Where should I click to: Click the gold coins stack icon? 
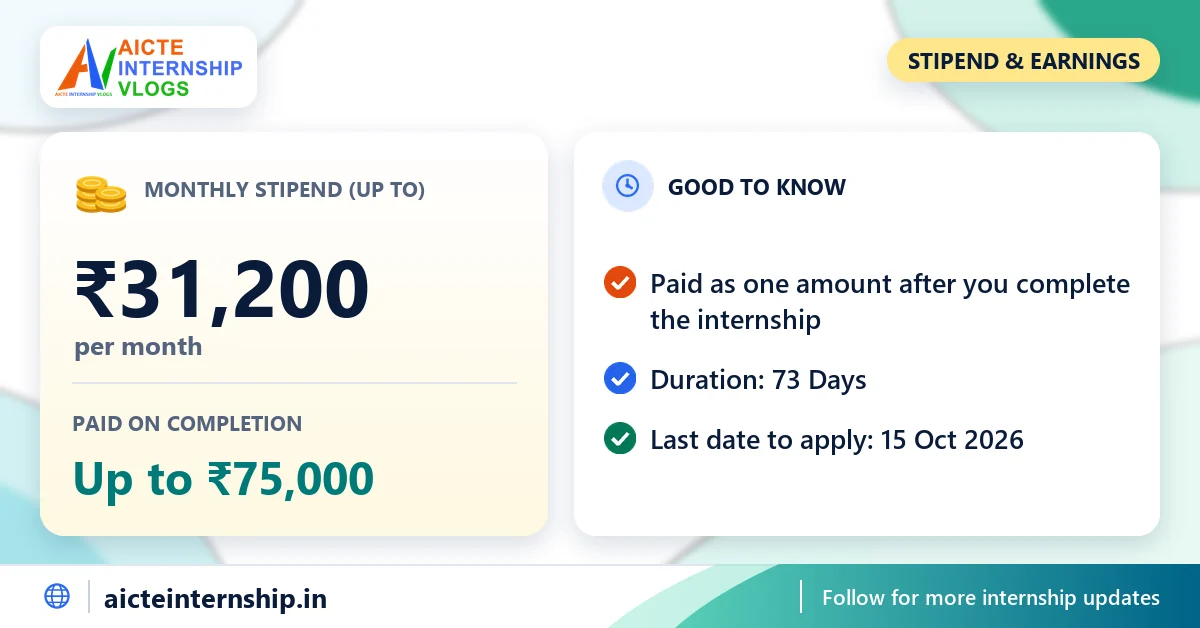pyautogui.click(x=101, y=194)
